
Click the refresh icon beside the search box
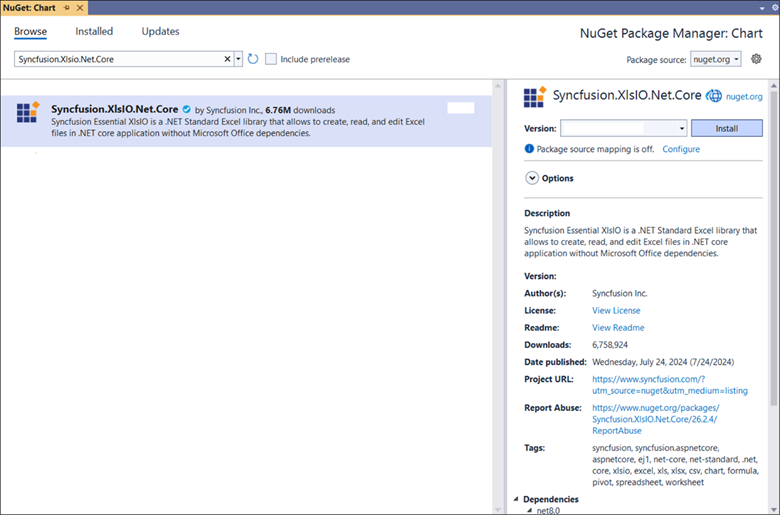click(253, 60)
